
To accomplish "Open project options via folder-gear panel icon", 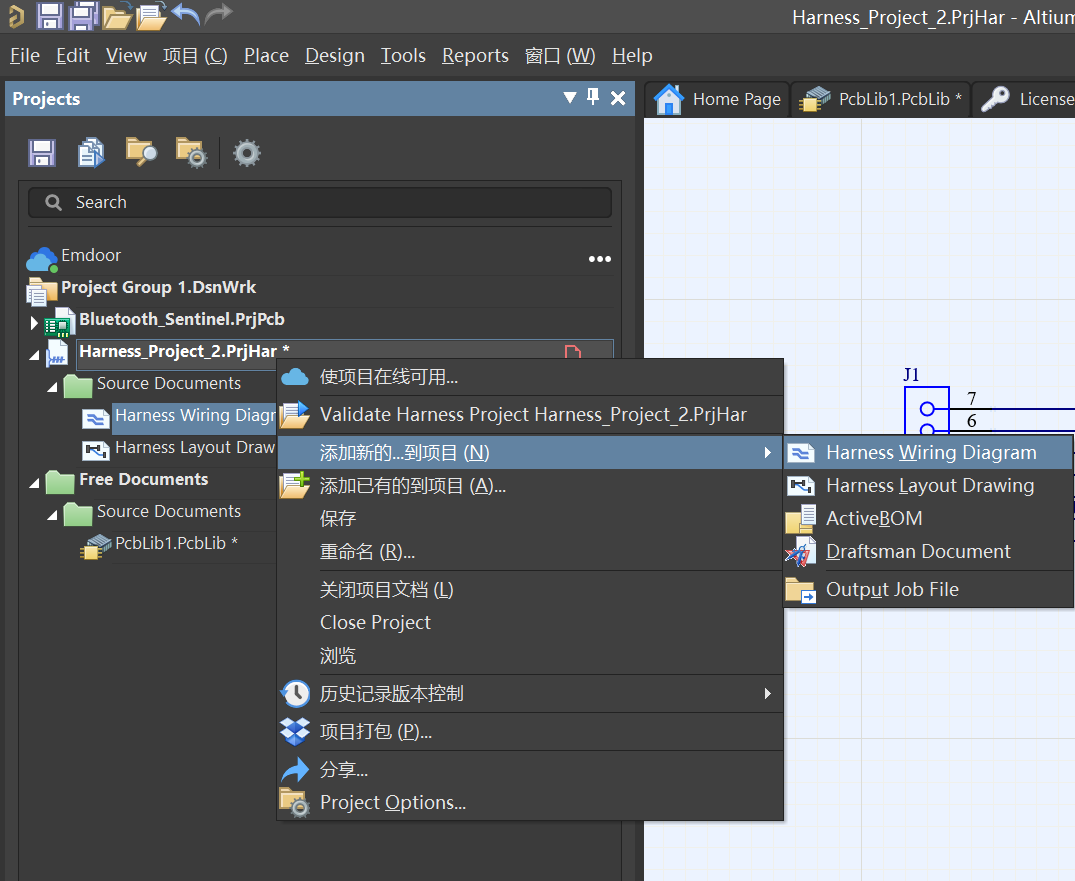I will pos(190,152).
